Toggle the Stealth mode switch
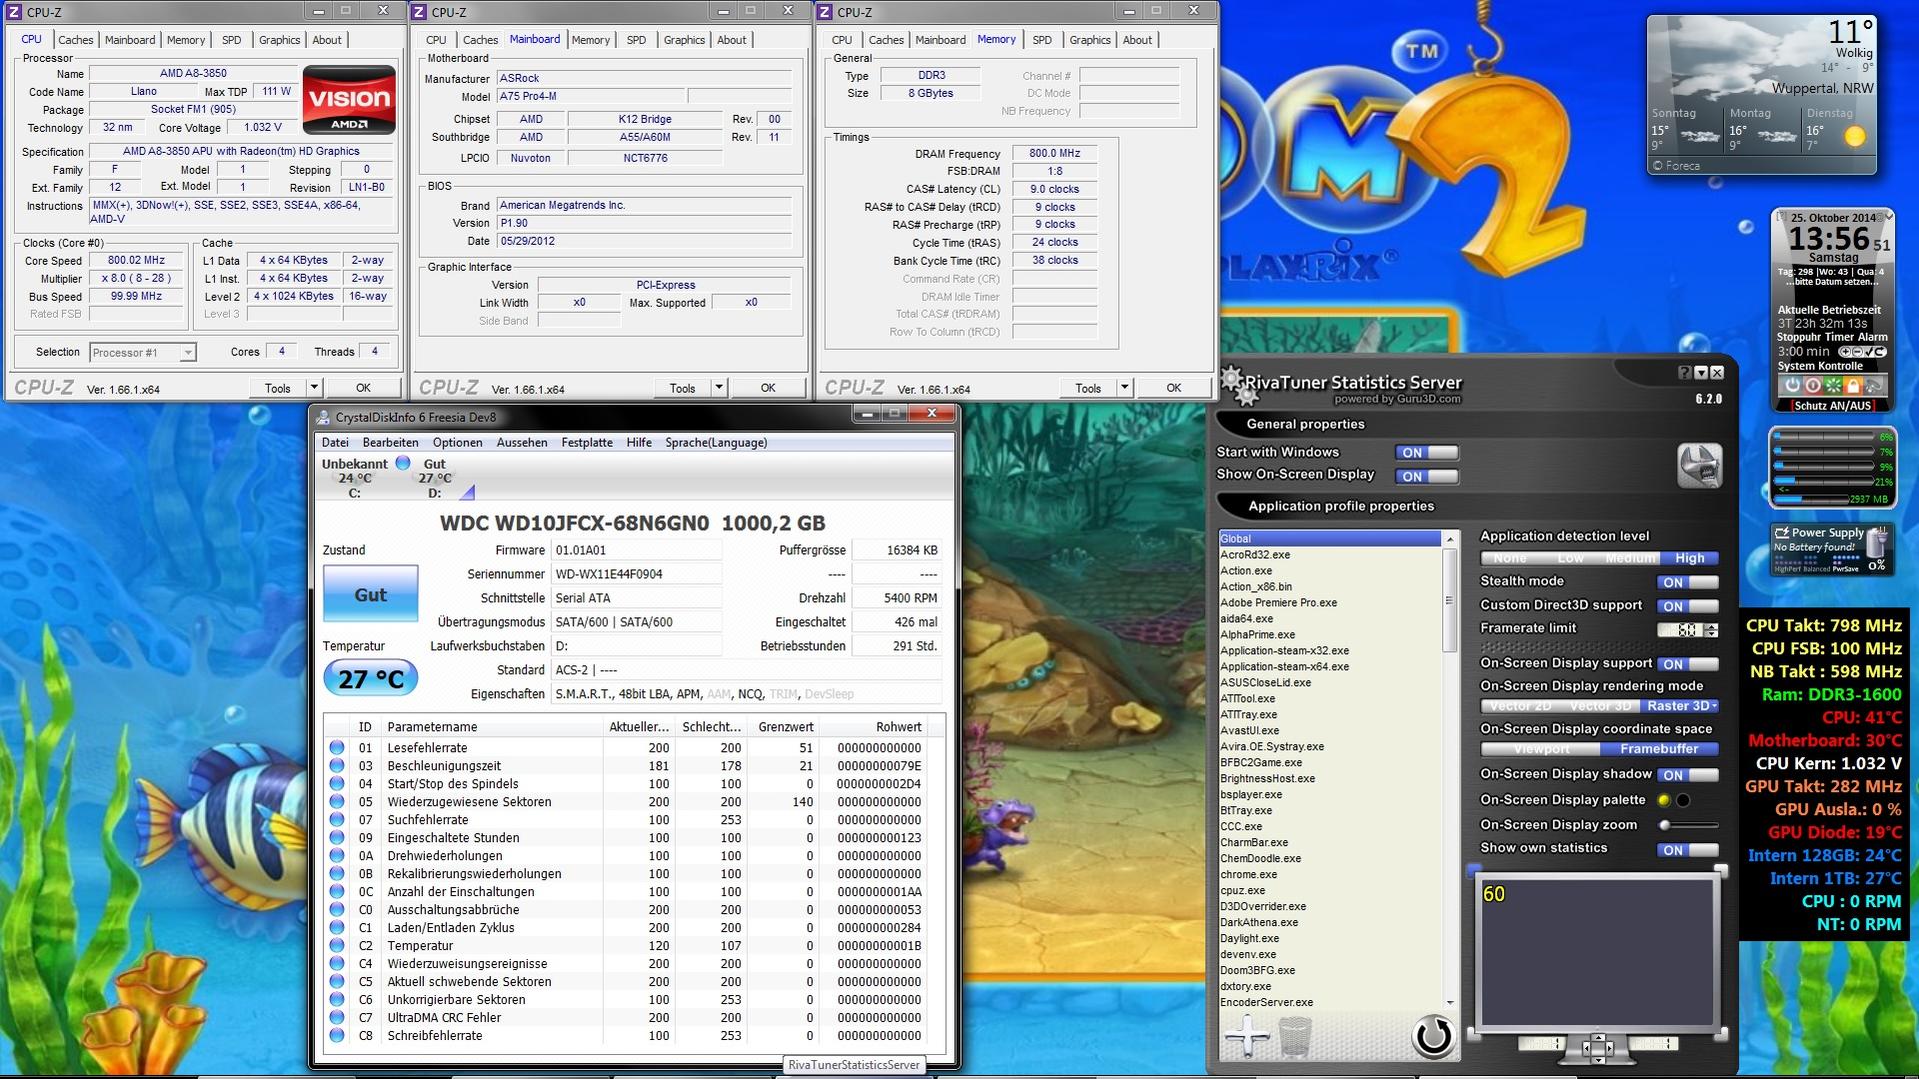Viewport: 1919px width, 1079px height. [x=1688, y=582]
